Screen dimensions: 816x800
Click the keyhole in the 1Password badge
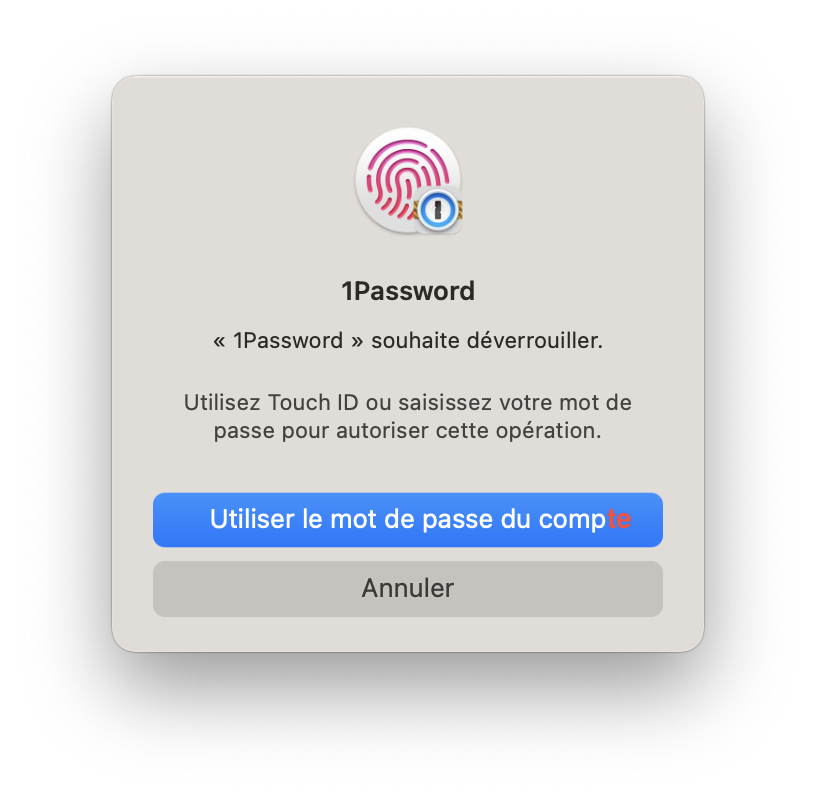click(438, 210)
